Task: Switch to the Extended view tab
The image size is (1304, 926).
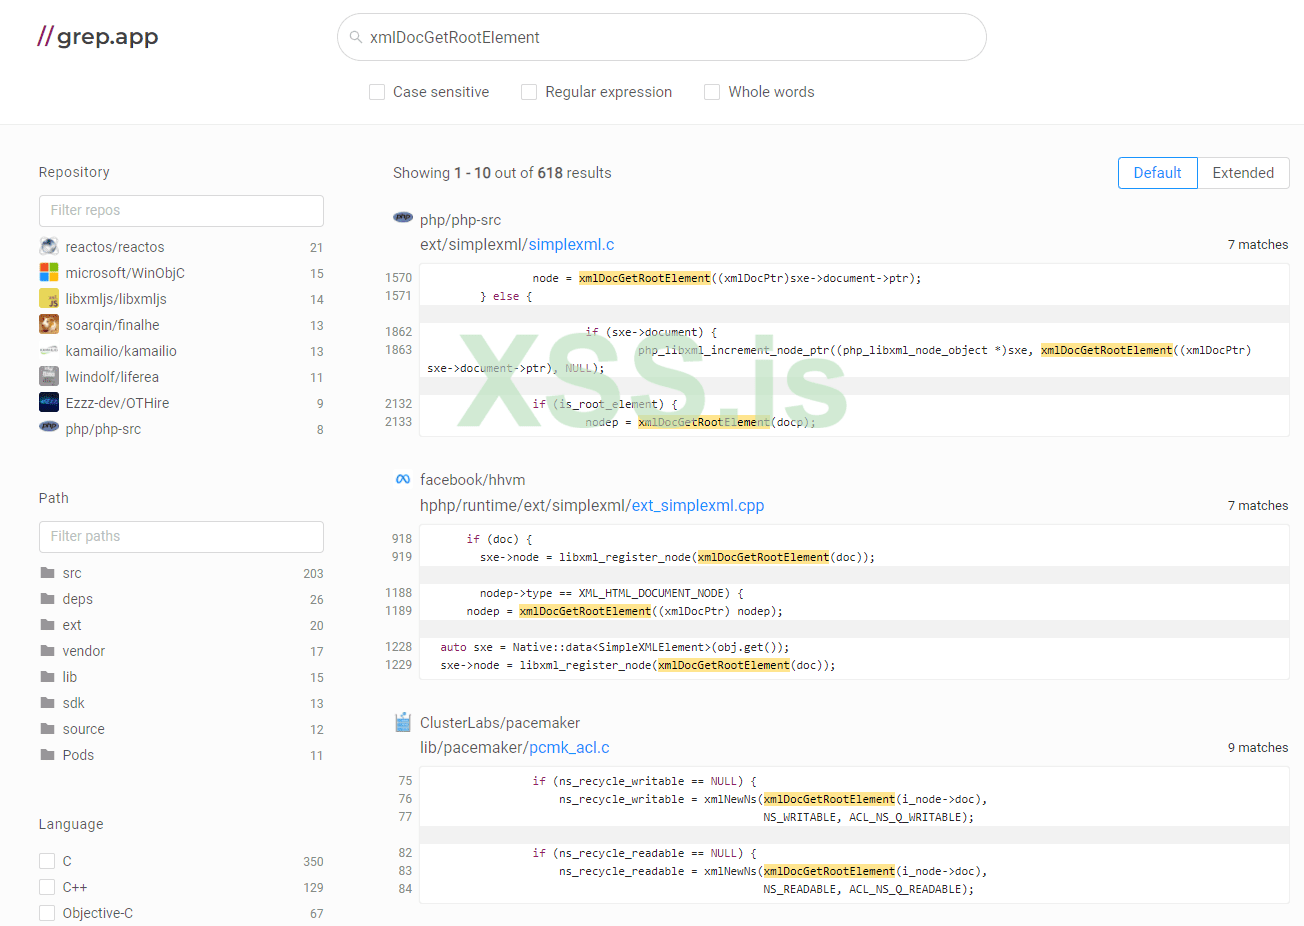Action: point(1243,173)
